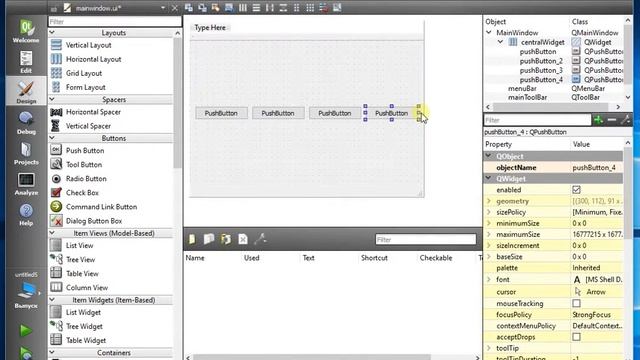The height and width of the screenshot is (360, 640).
Task: Click the green Run button
Action: [25, 330]
